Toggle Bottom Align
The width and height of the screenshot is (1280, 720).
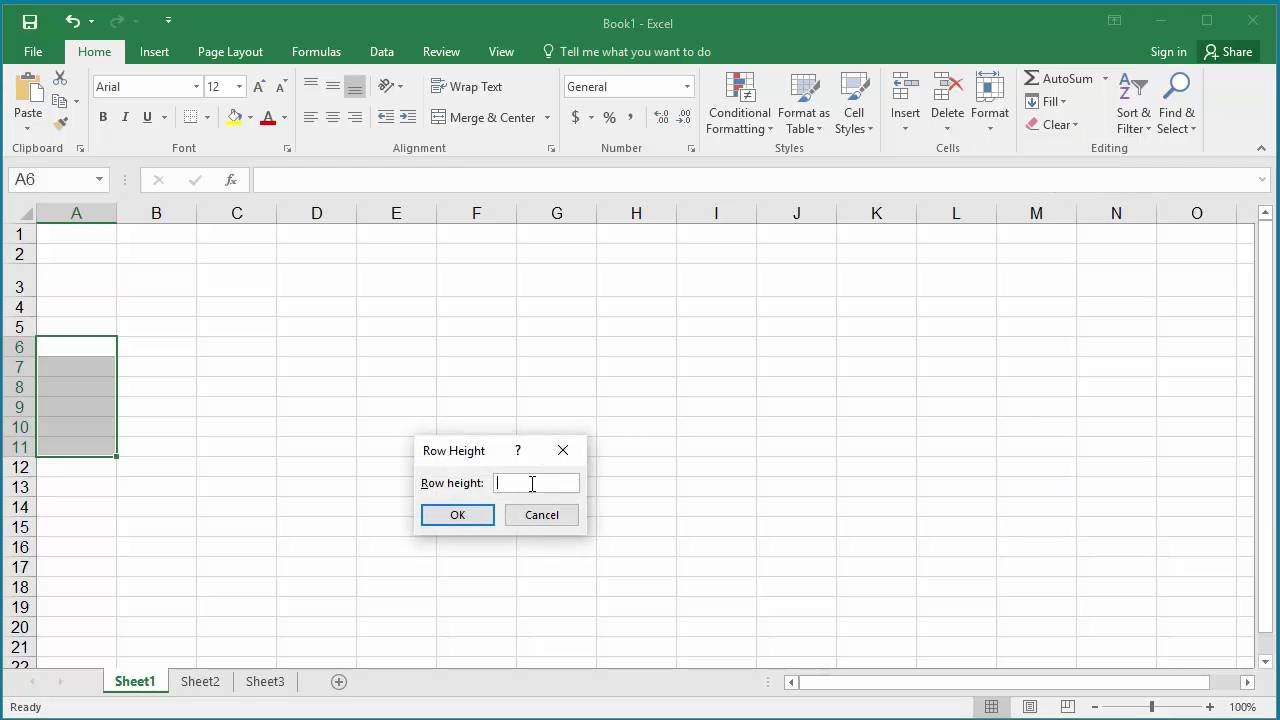coord(355,87)
